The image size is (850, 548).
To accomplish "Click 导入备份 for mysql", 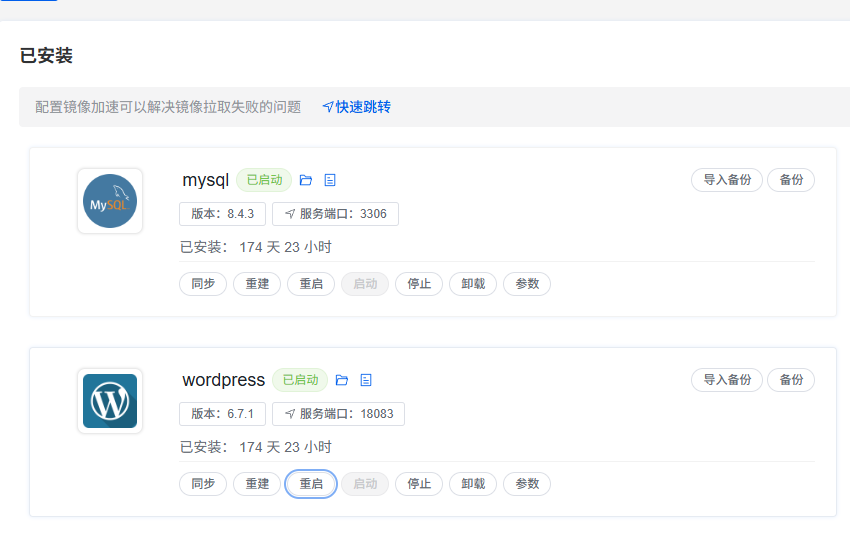I will pos(727,180).
